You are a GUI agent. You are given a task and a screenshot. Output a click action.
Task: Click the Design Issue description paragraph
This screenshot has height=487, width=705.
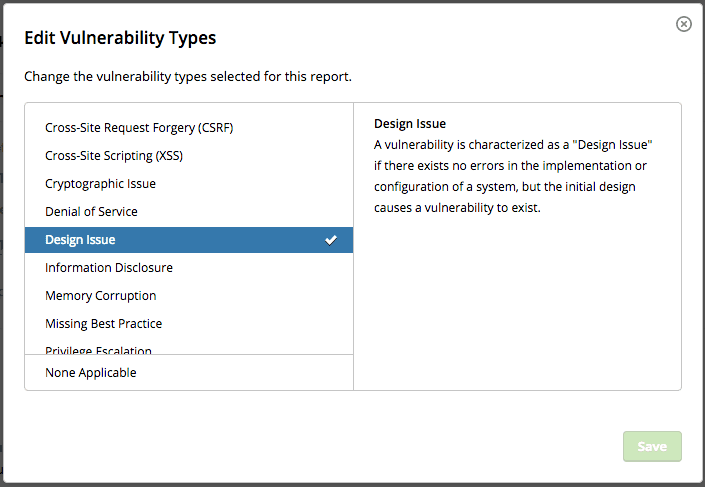(x=512, y=177)
